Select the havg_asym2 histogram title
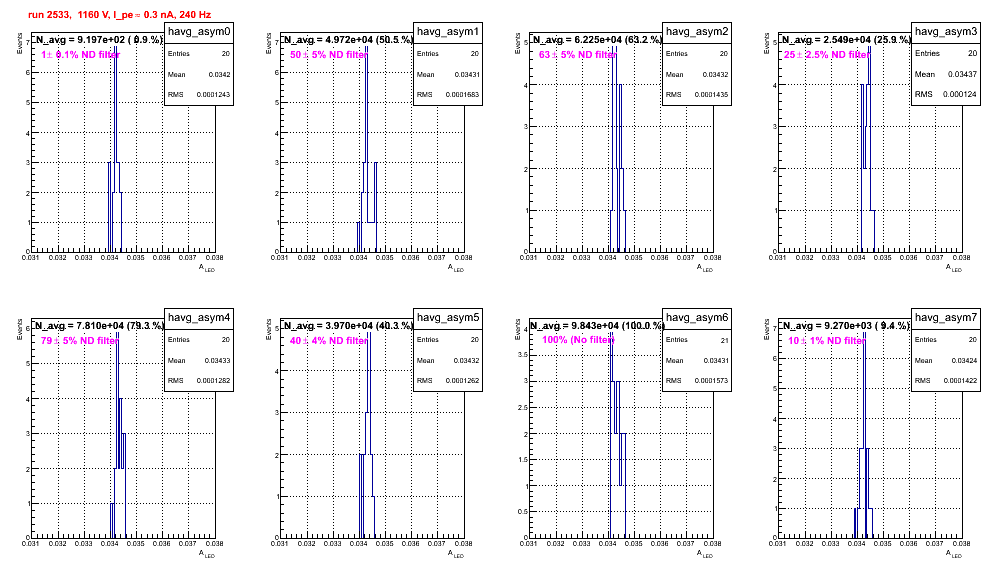Screen dimensions: 996x572 (x=697, y=32)
